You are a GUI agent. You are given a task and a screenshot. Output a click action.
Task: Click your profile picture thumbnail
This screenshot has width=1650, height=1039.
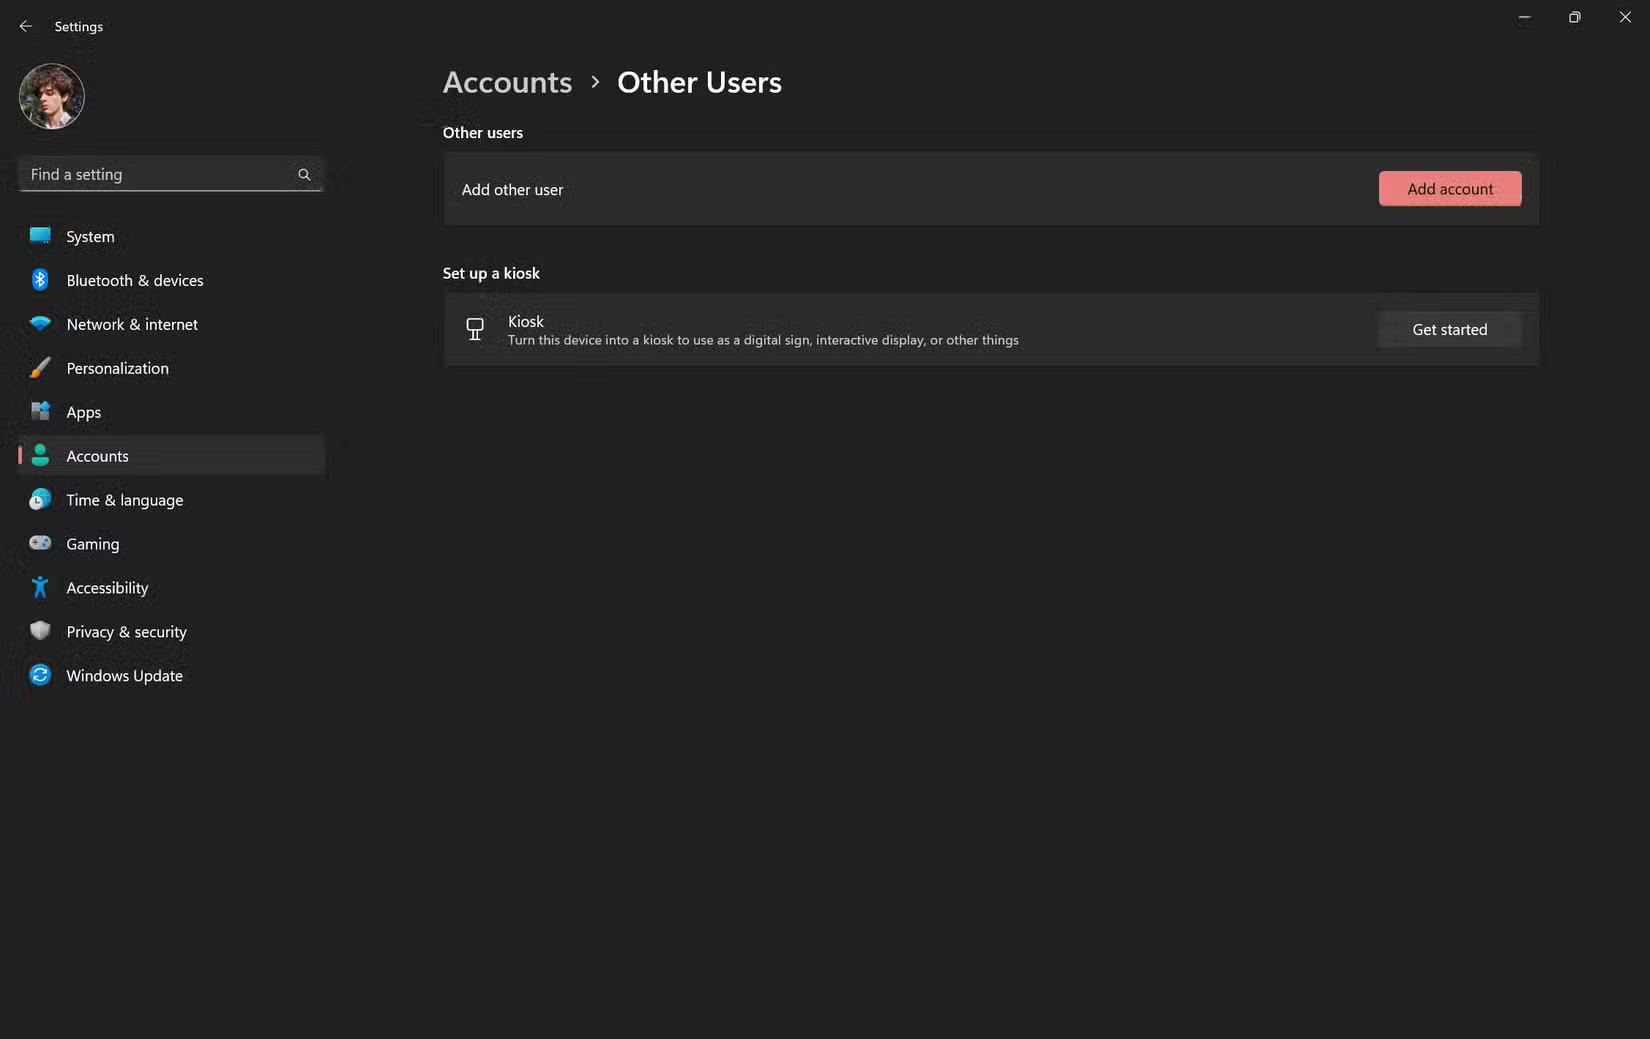pyautogui.click(x=51, y=96)
